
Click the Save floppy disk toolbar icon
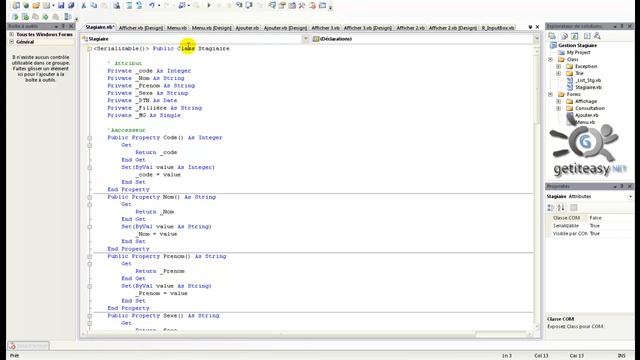[61, 5]
